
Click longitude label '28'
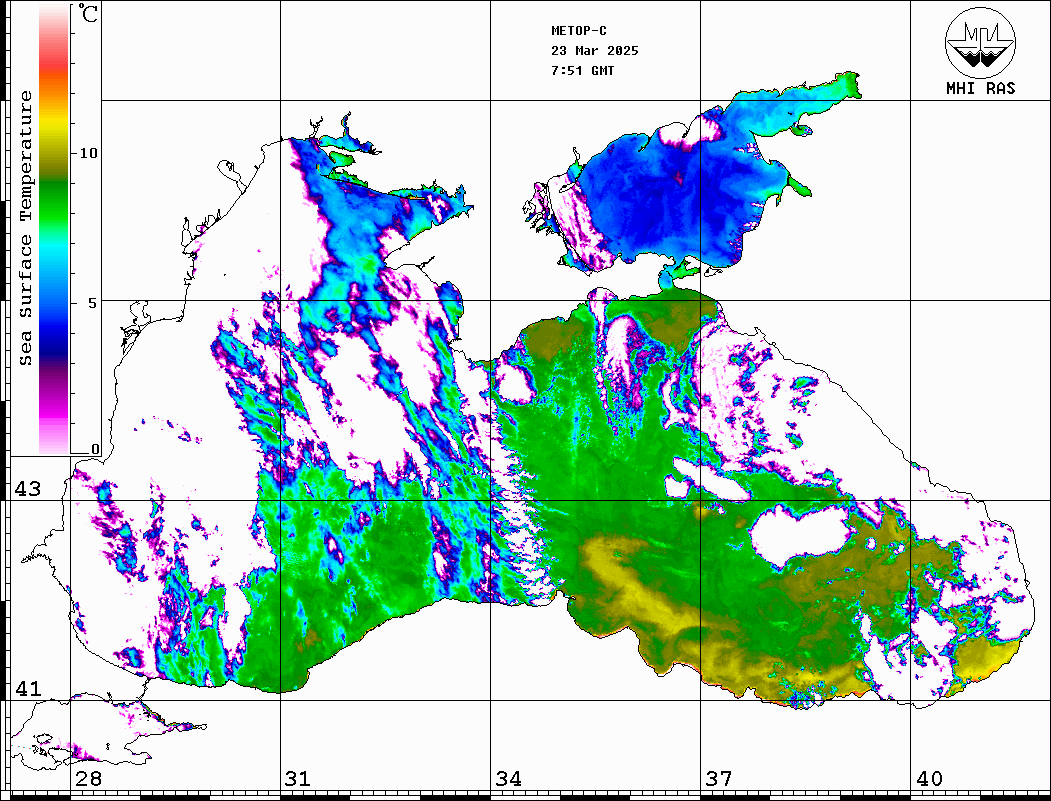pyautogui.click(x=88, y=778)
